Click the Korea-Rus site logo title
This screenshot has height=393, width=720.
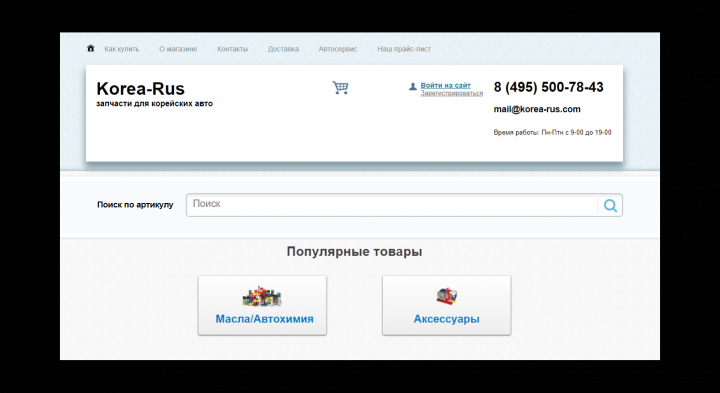point(141,89)
